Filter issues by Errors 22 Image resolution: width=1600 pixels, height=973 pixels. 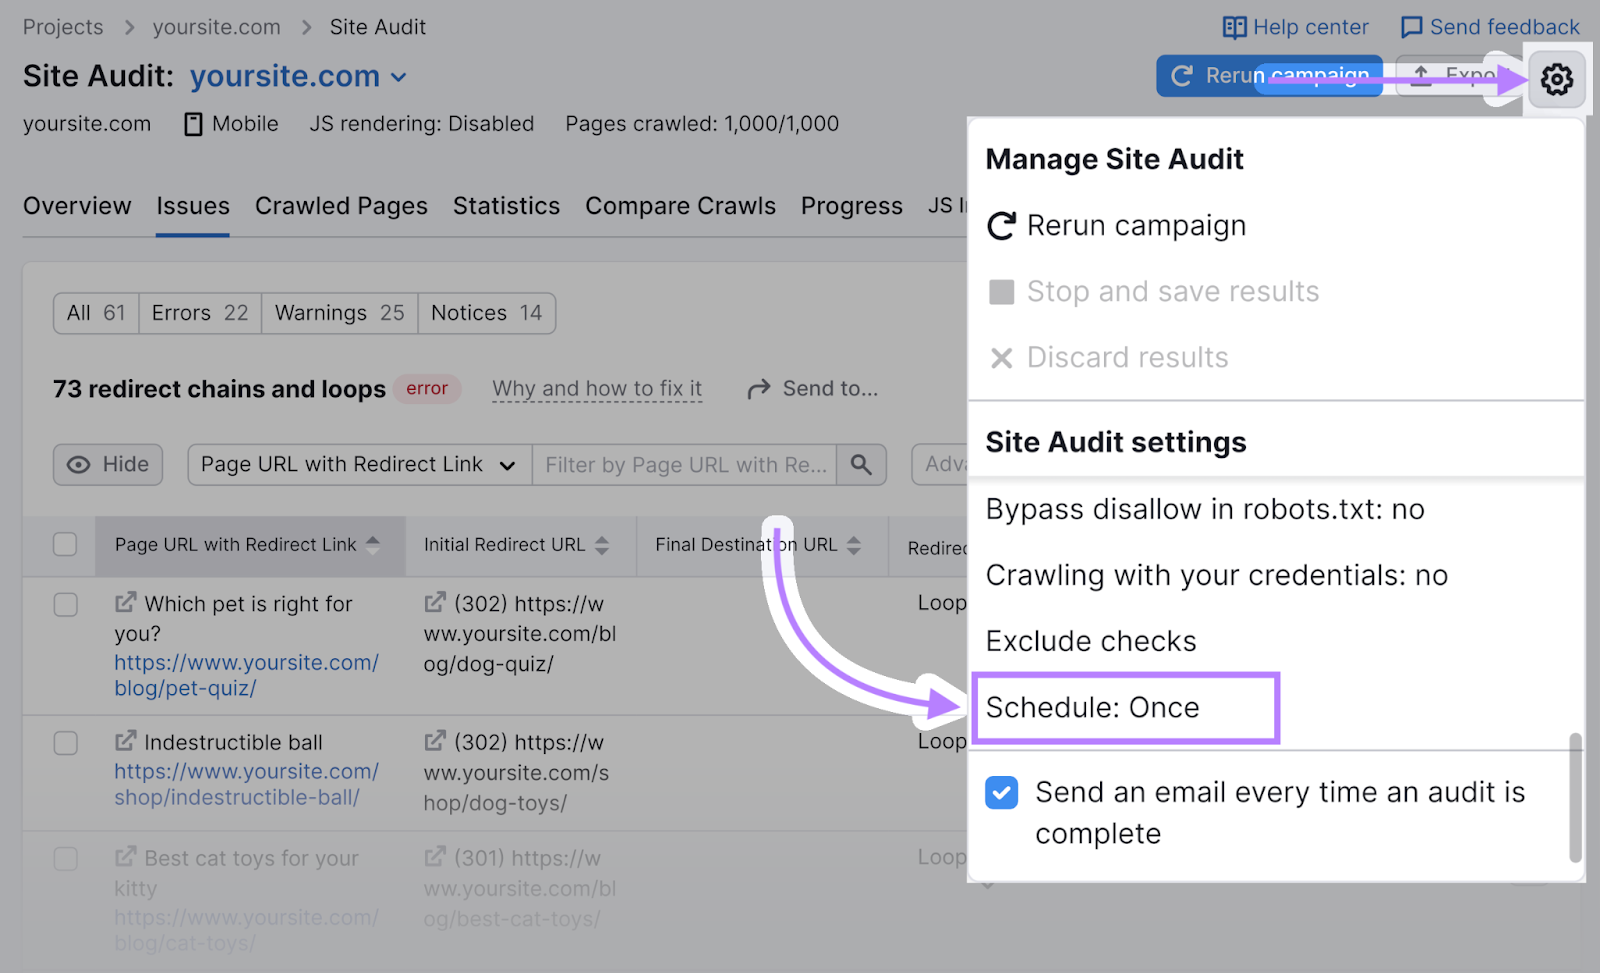(200, 314)
